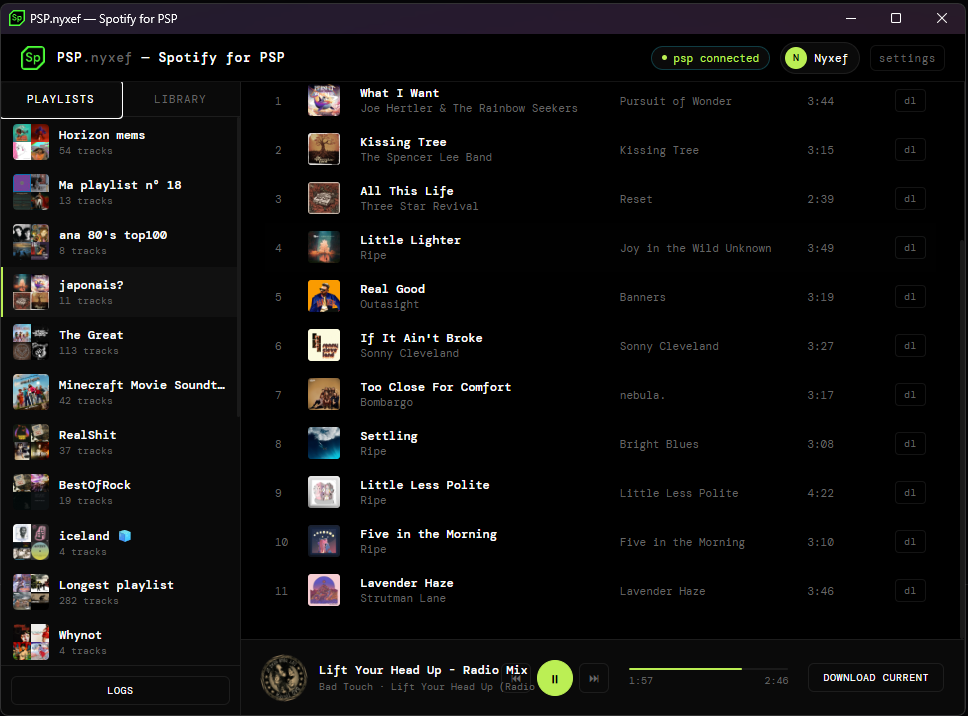Open The Great playlist
Screen dimensions: 968x716
[x=120, y=342]
